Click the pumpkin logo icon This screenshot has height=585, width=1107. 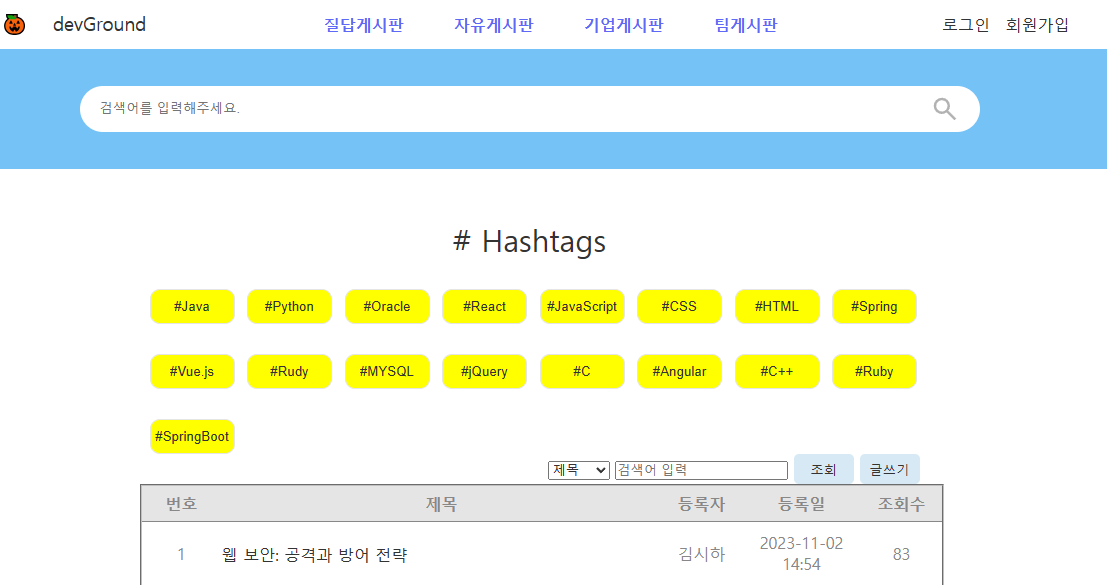(x=14, y=24)
